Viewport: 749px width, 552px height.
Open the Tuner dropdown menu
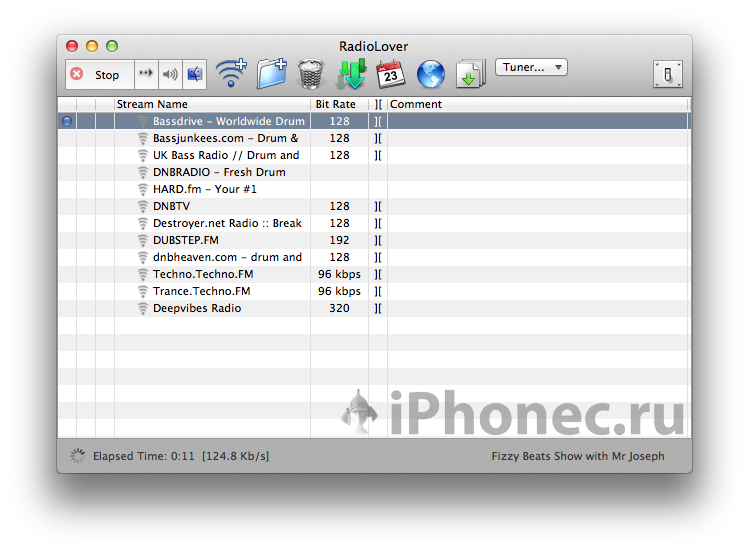pyautogui.click(x=531, y=67)
